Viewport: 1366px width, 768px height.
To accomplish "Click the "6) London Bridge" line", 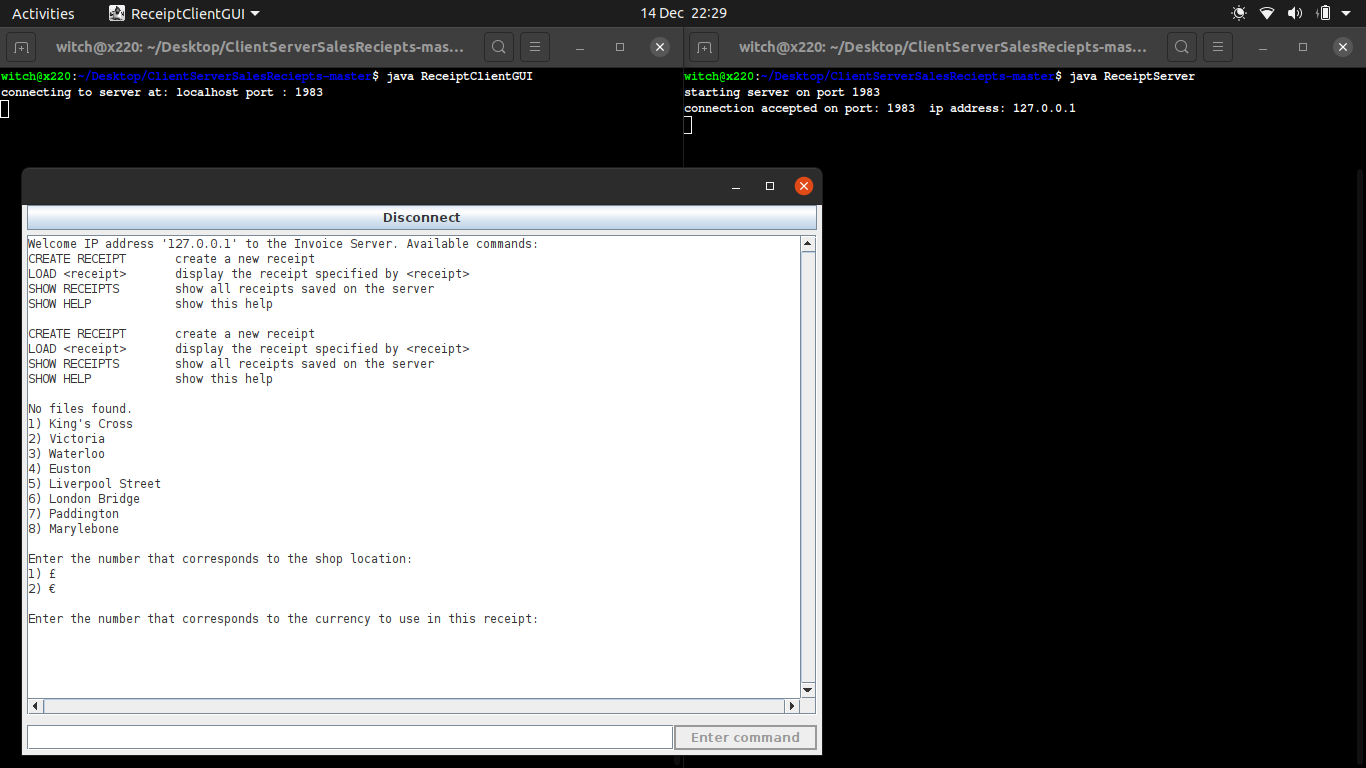I will tap(84, 499).
